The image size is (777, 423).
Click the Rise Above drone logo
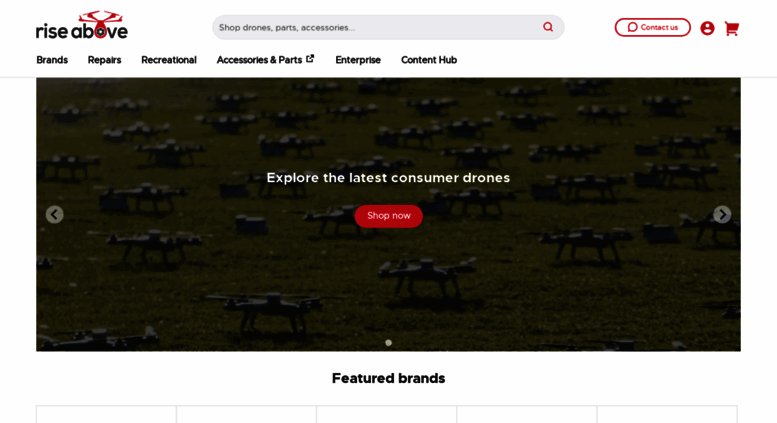click(x=82, y=25)
